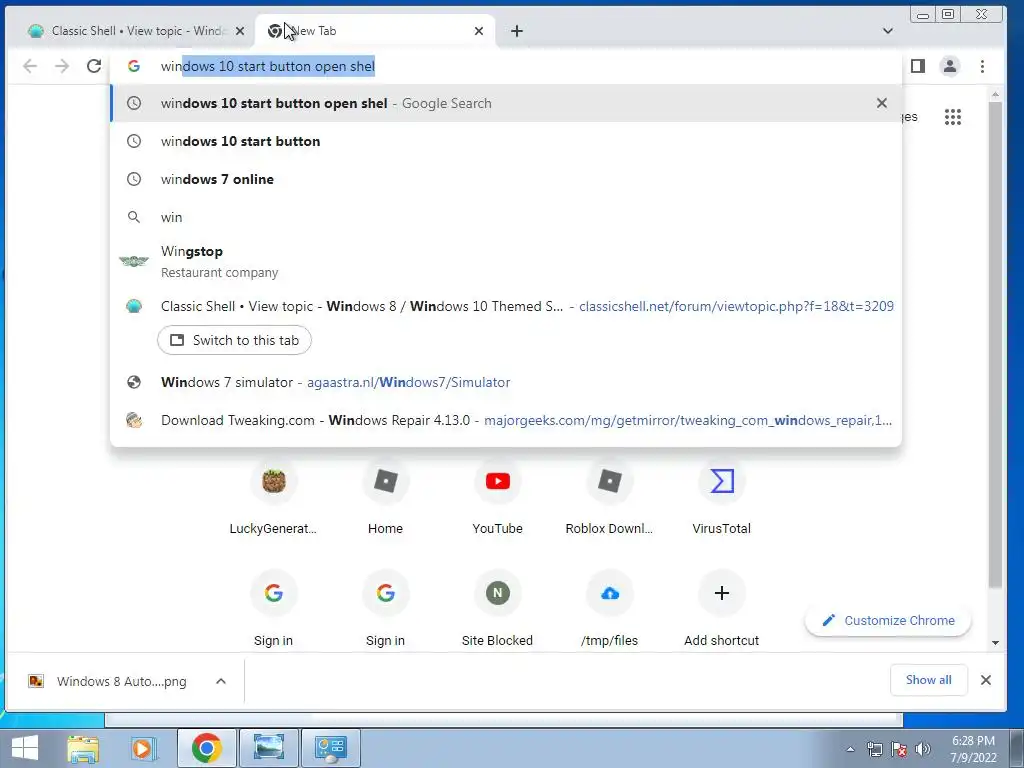
Task: Remove the 'open shel' search suggestion
Action: pyautogui.click(x=882, y=103)
